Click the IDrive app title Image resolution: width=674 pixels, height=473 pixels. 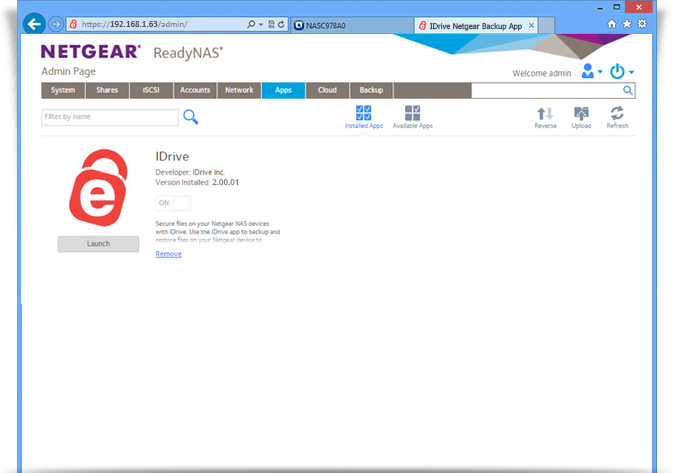172,157
